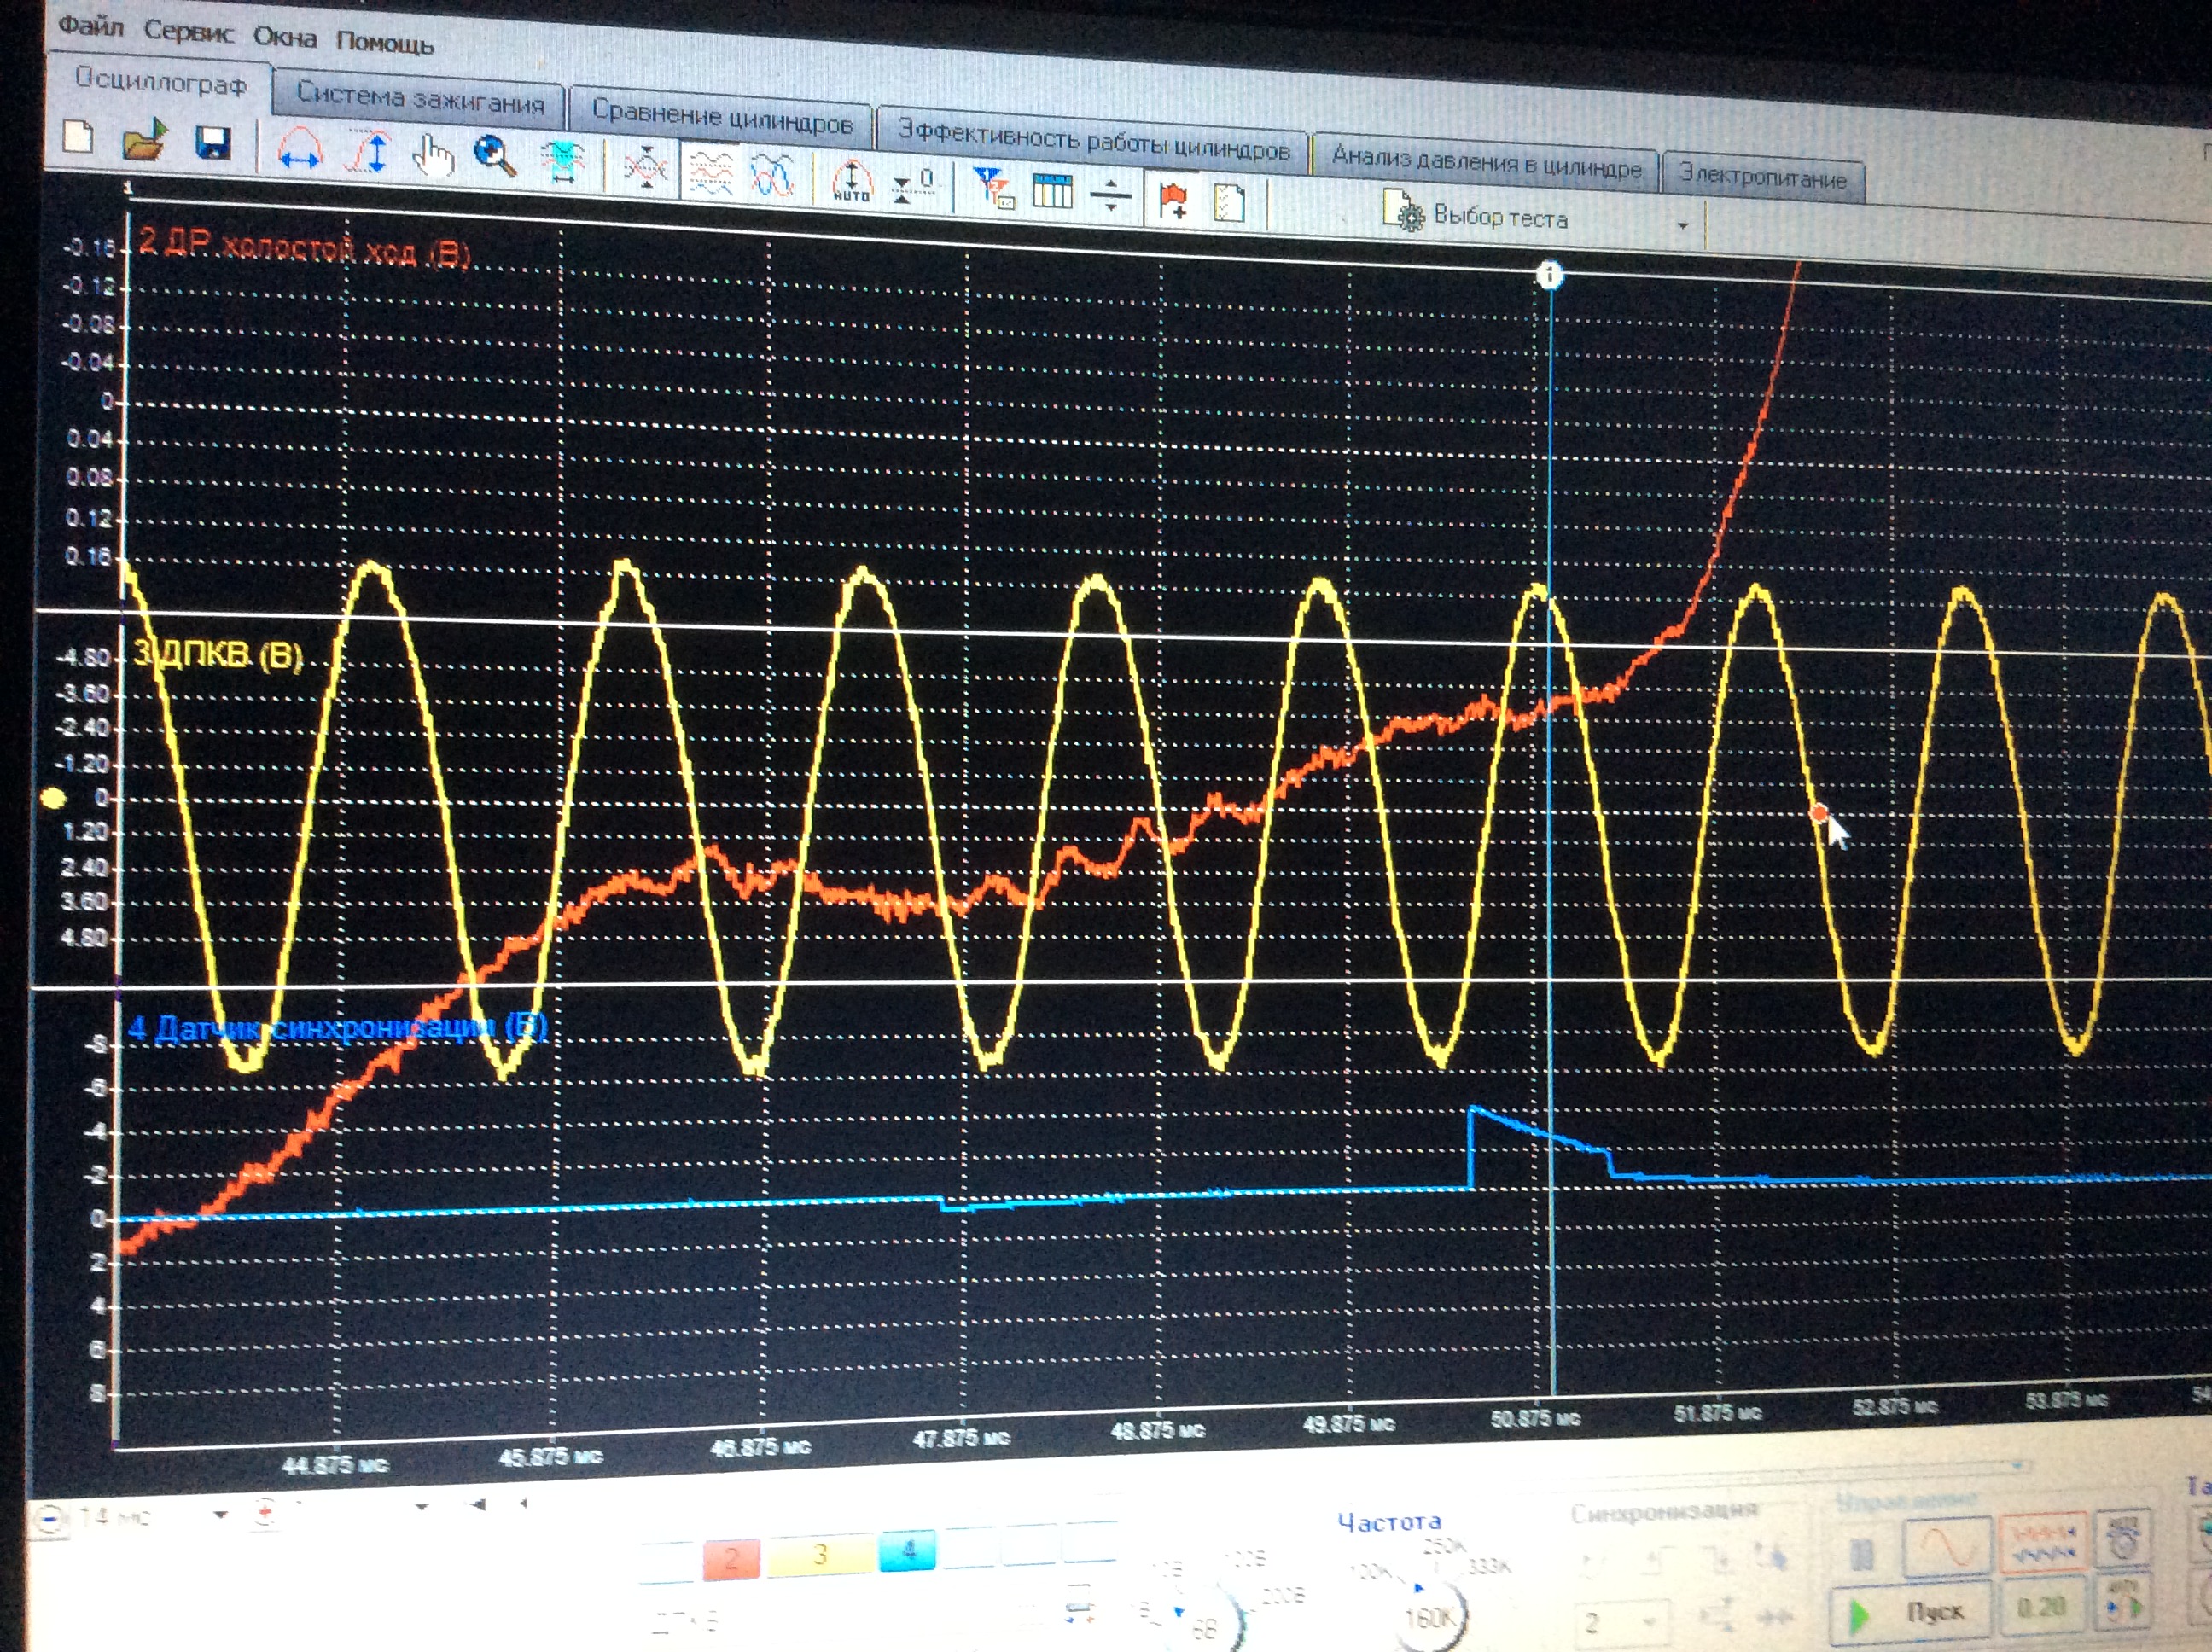Click the 47.875 мс time axis label
The width and height of the screenshot is (2212, 1652).
961,1439
